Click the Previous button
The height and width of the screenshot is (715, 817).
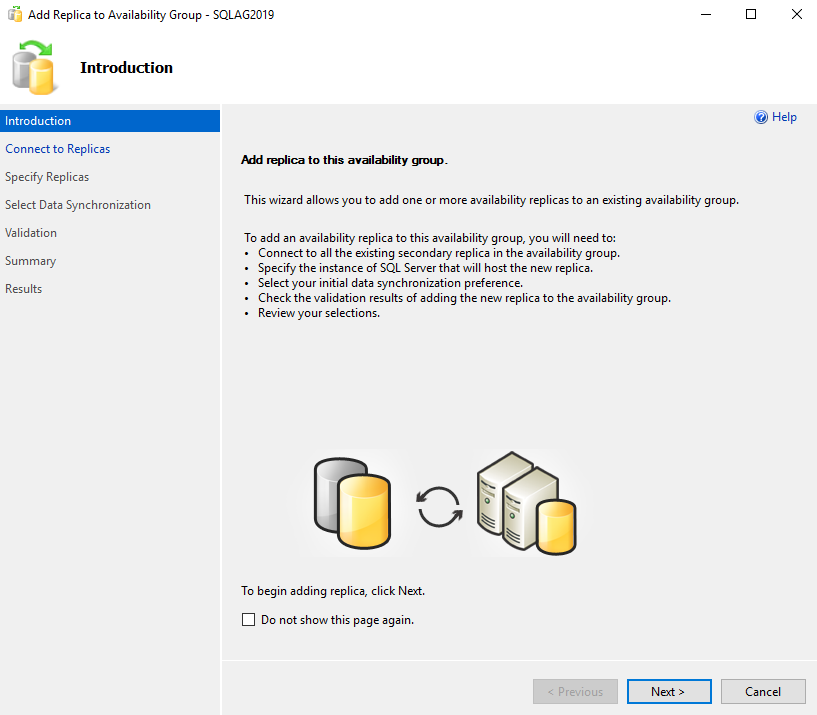coord(574,691)
